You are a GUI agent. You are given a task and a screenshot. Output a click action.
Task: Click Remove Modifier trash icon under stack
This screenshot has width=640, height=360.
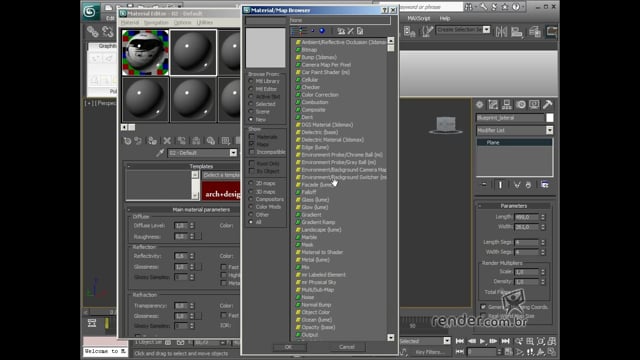[x=528, y=185]
